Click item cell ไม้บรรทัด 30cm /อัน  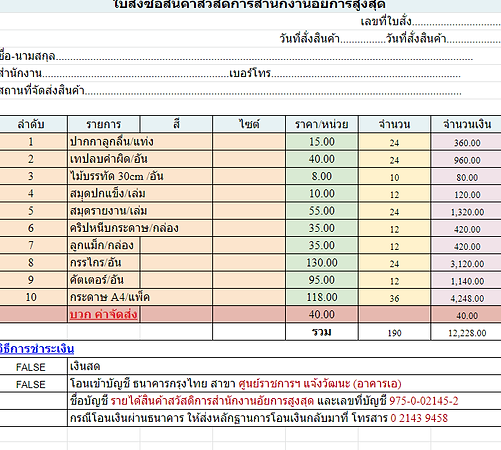pyautogui.click(x=140, y=176)
